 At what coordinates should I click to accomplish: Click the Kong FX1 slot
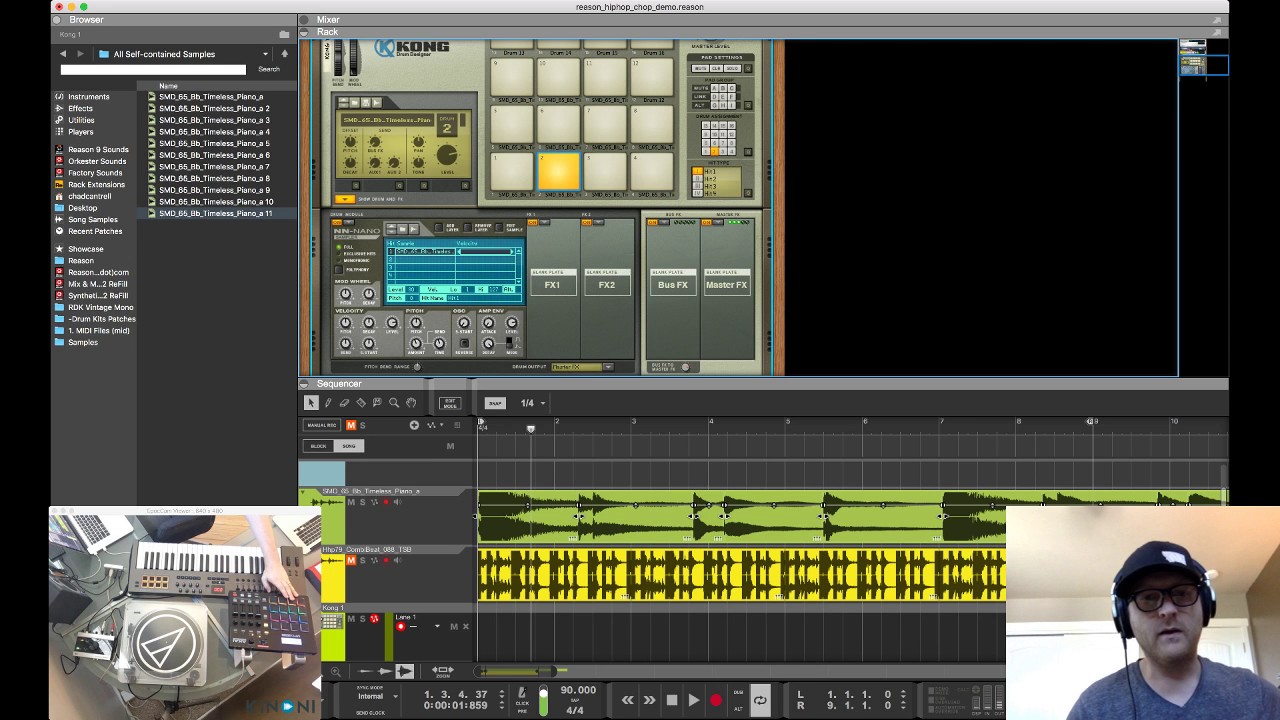pos(552,285)
